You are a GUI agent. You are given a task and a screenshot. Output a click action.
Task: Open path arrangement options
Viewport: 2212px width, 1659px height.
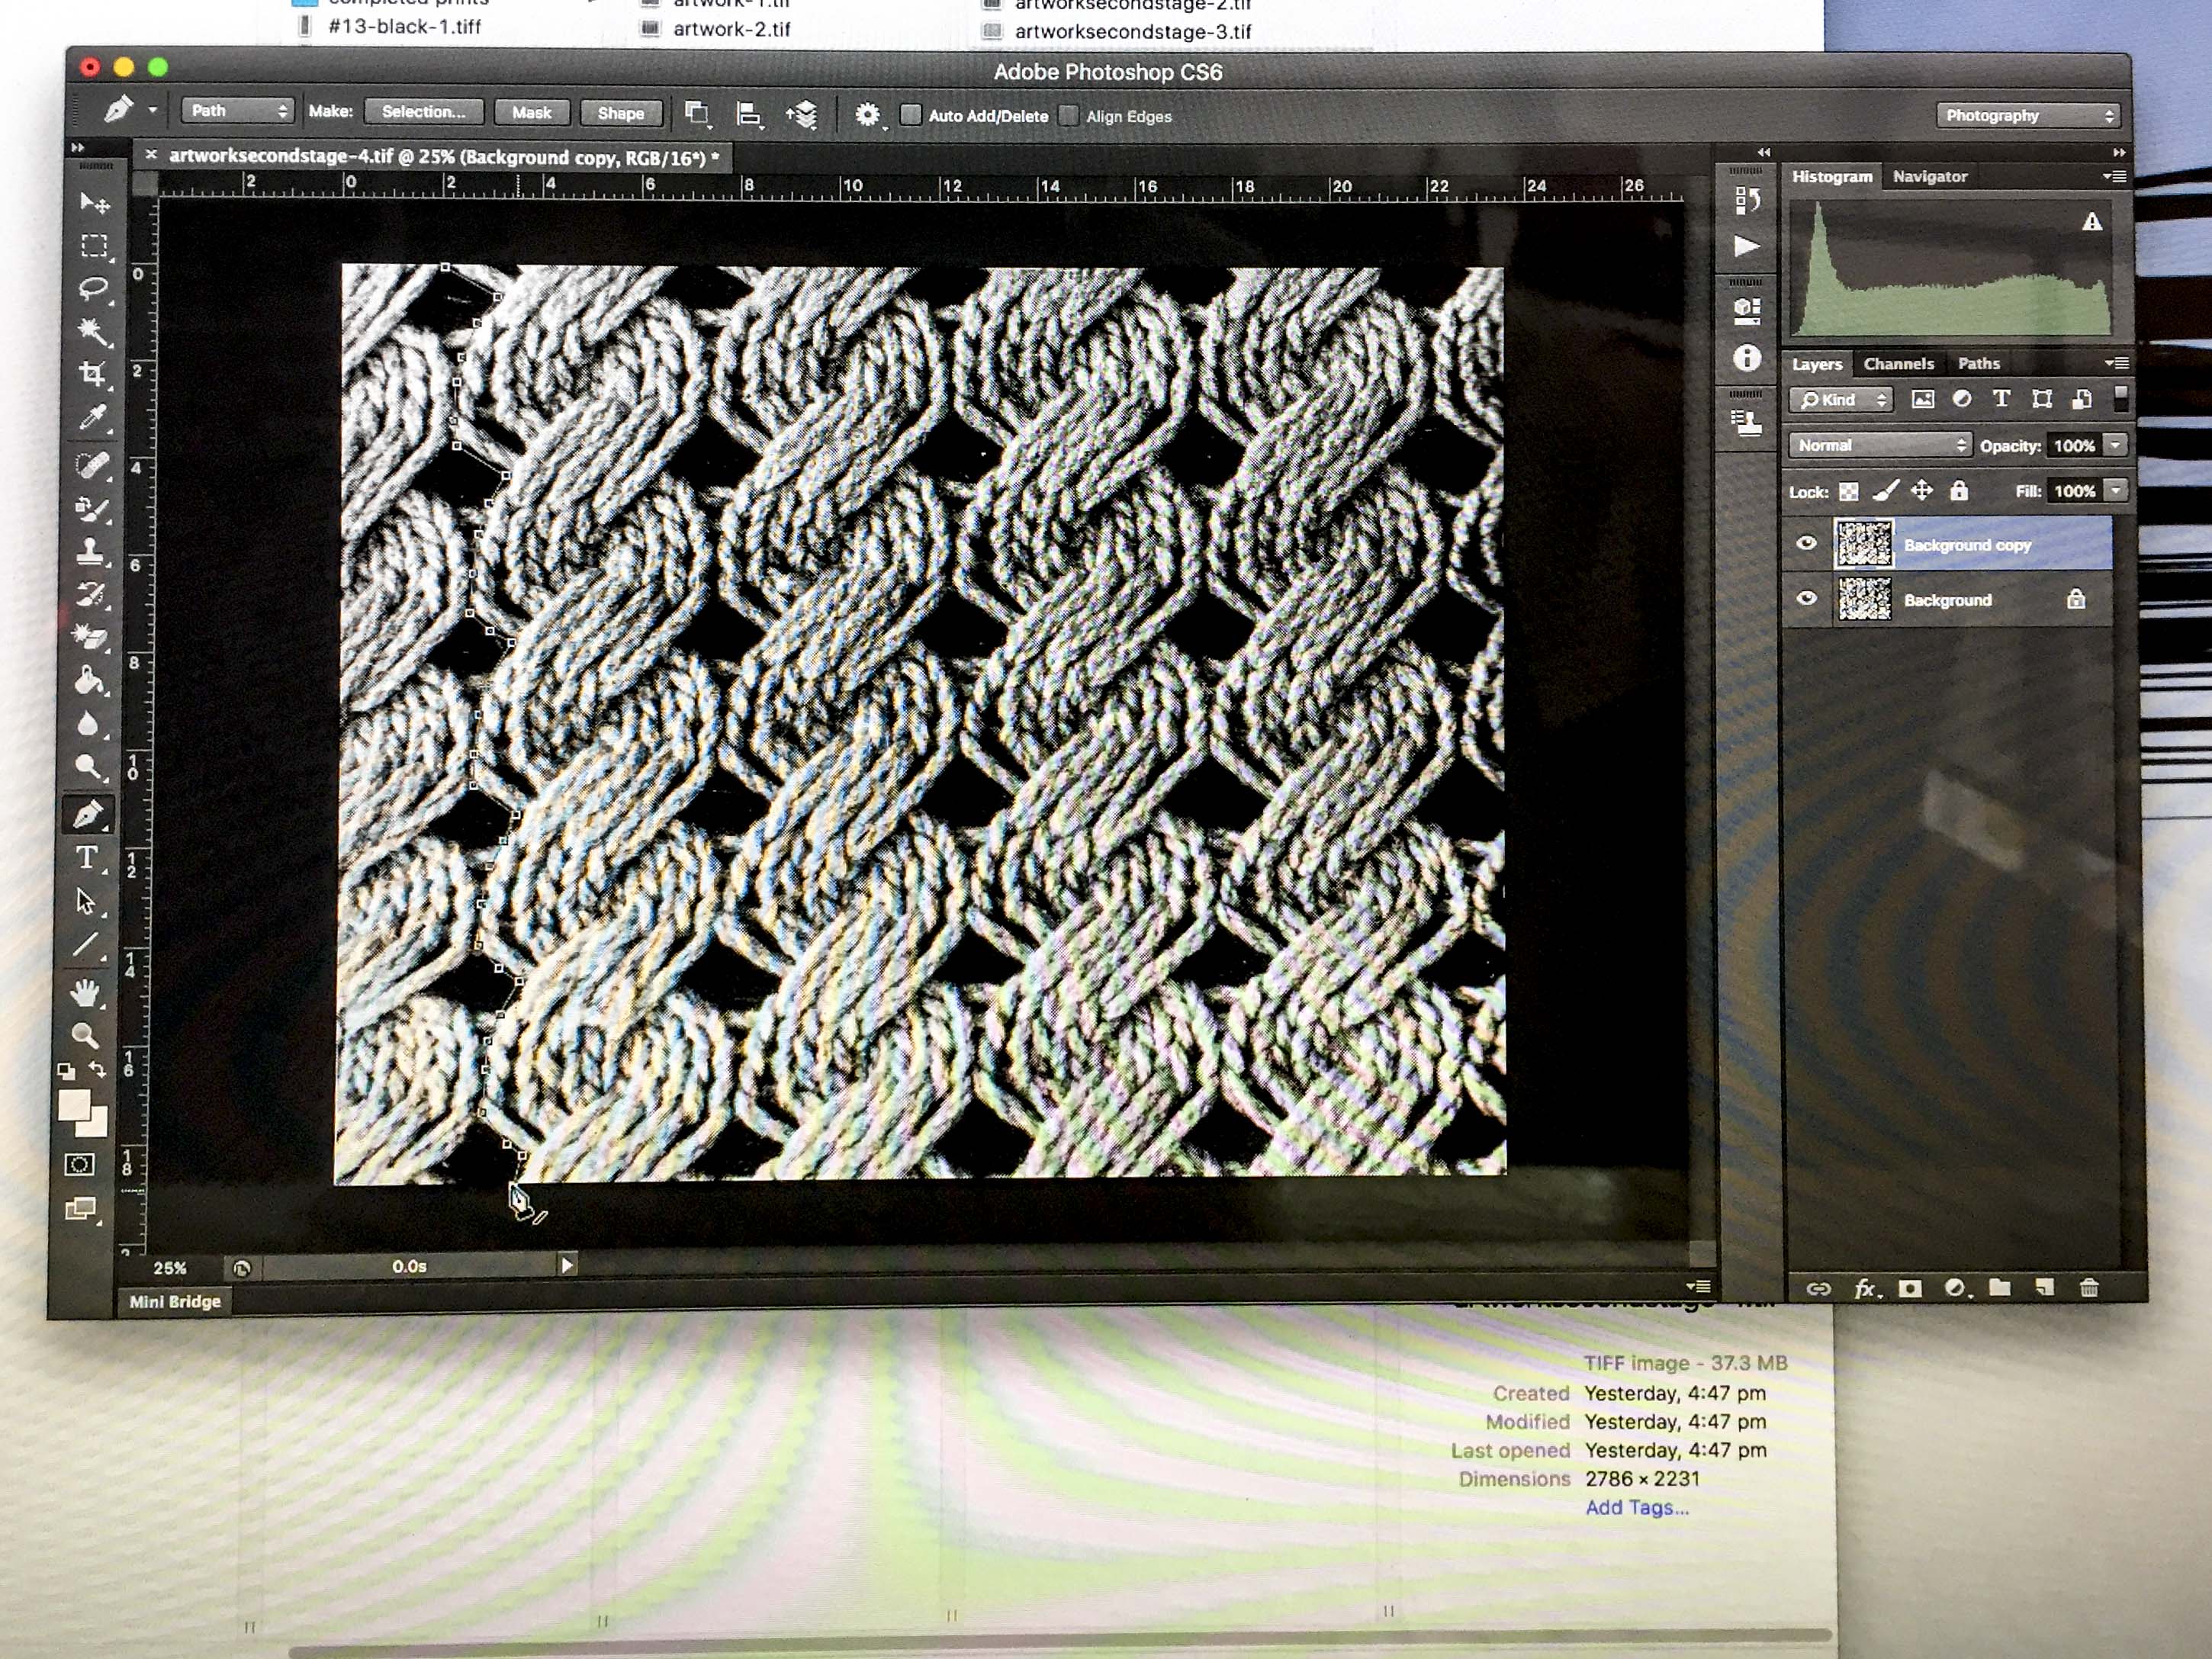(x=802, y=115)
